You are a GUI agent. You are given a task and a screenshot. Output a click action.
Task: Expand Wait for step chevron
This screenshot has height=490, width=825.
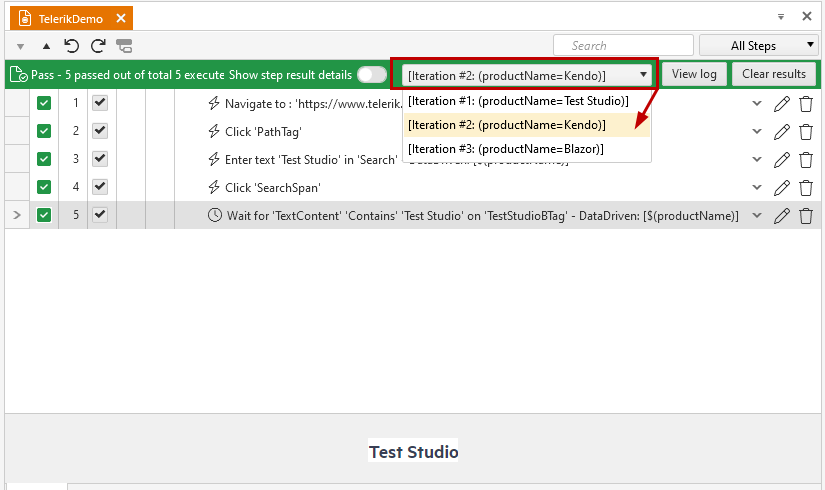(757, 215)
